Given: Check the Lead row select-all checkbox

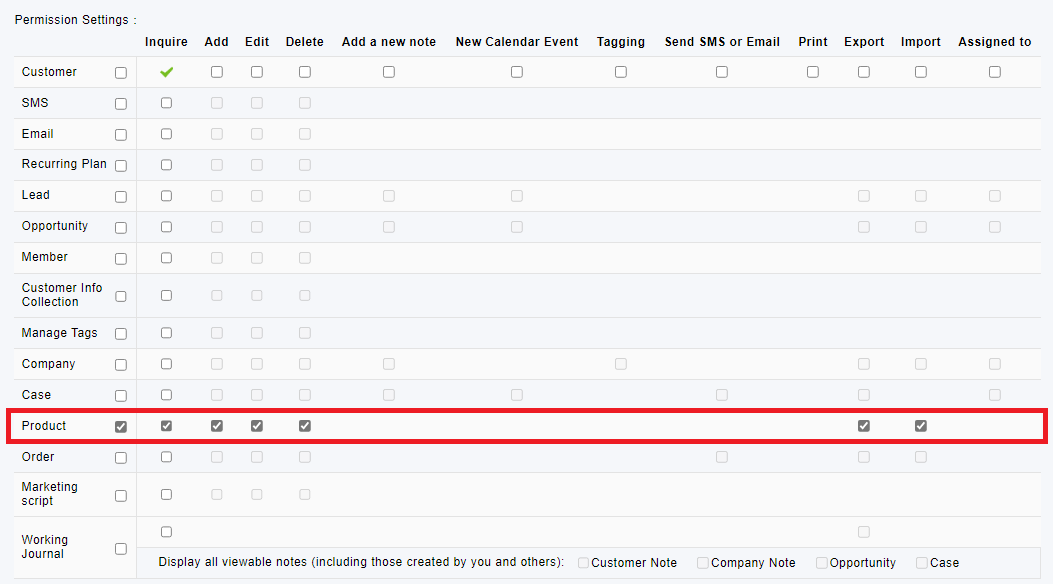Looking at the screenshot, I should click(x=121, y=197).
